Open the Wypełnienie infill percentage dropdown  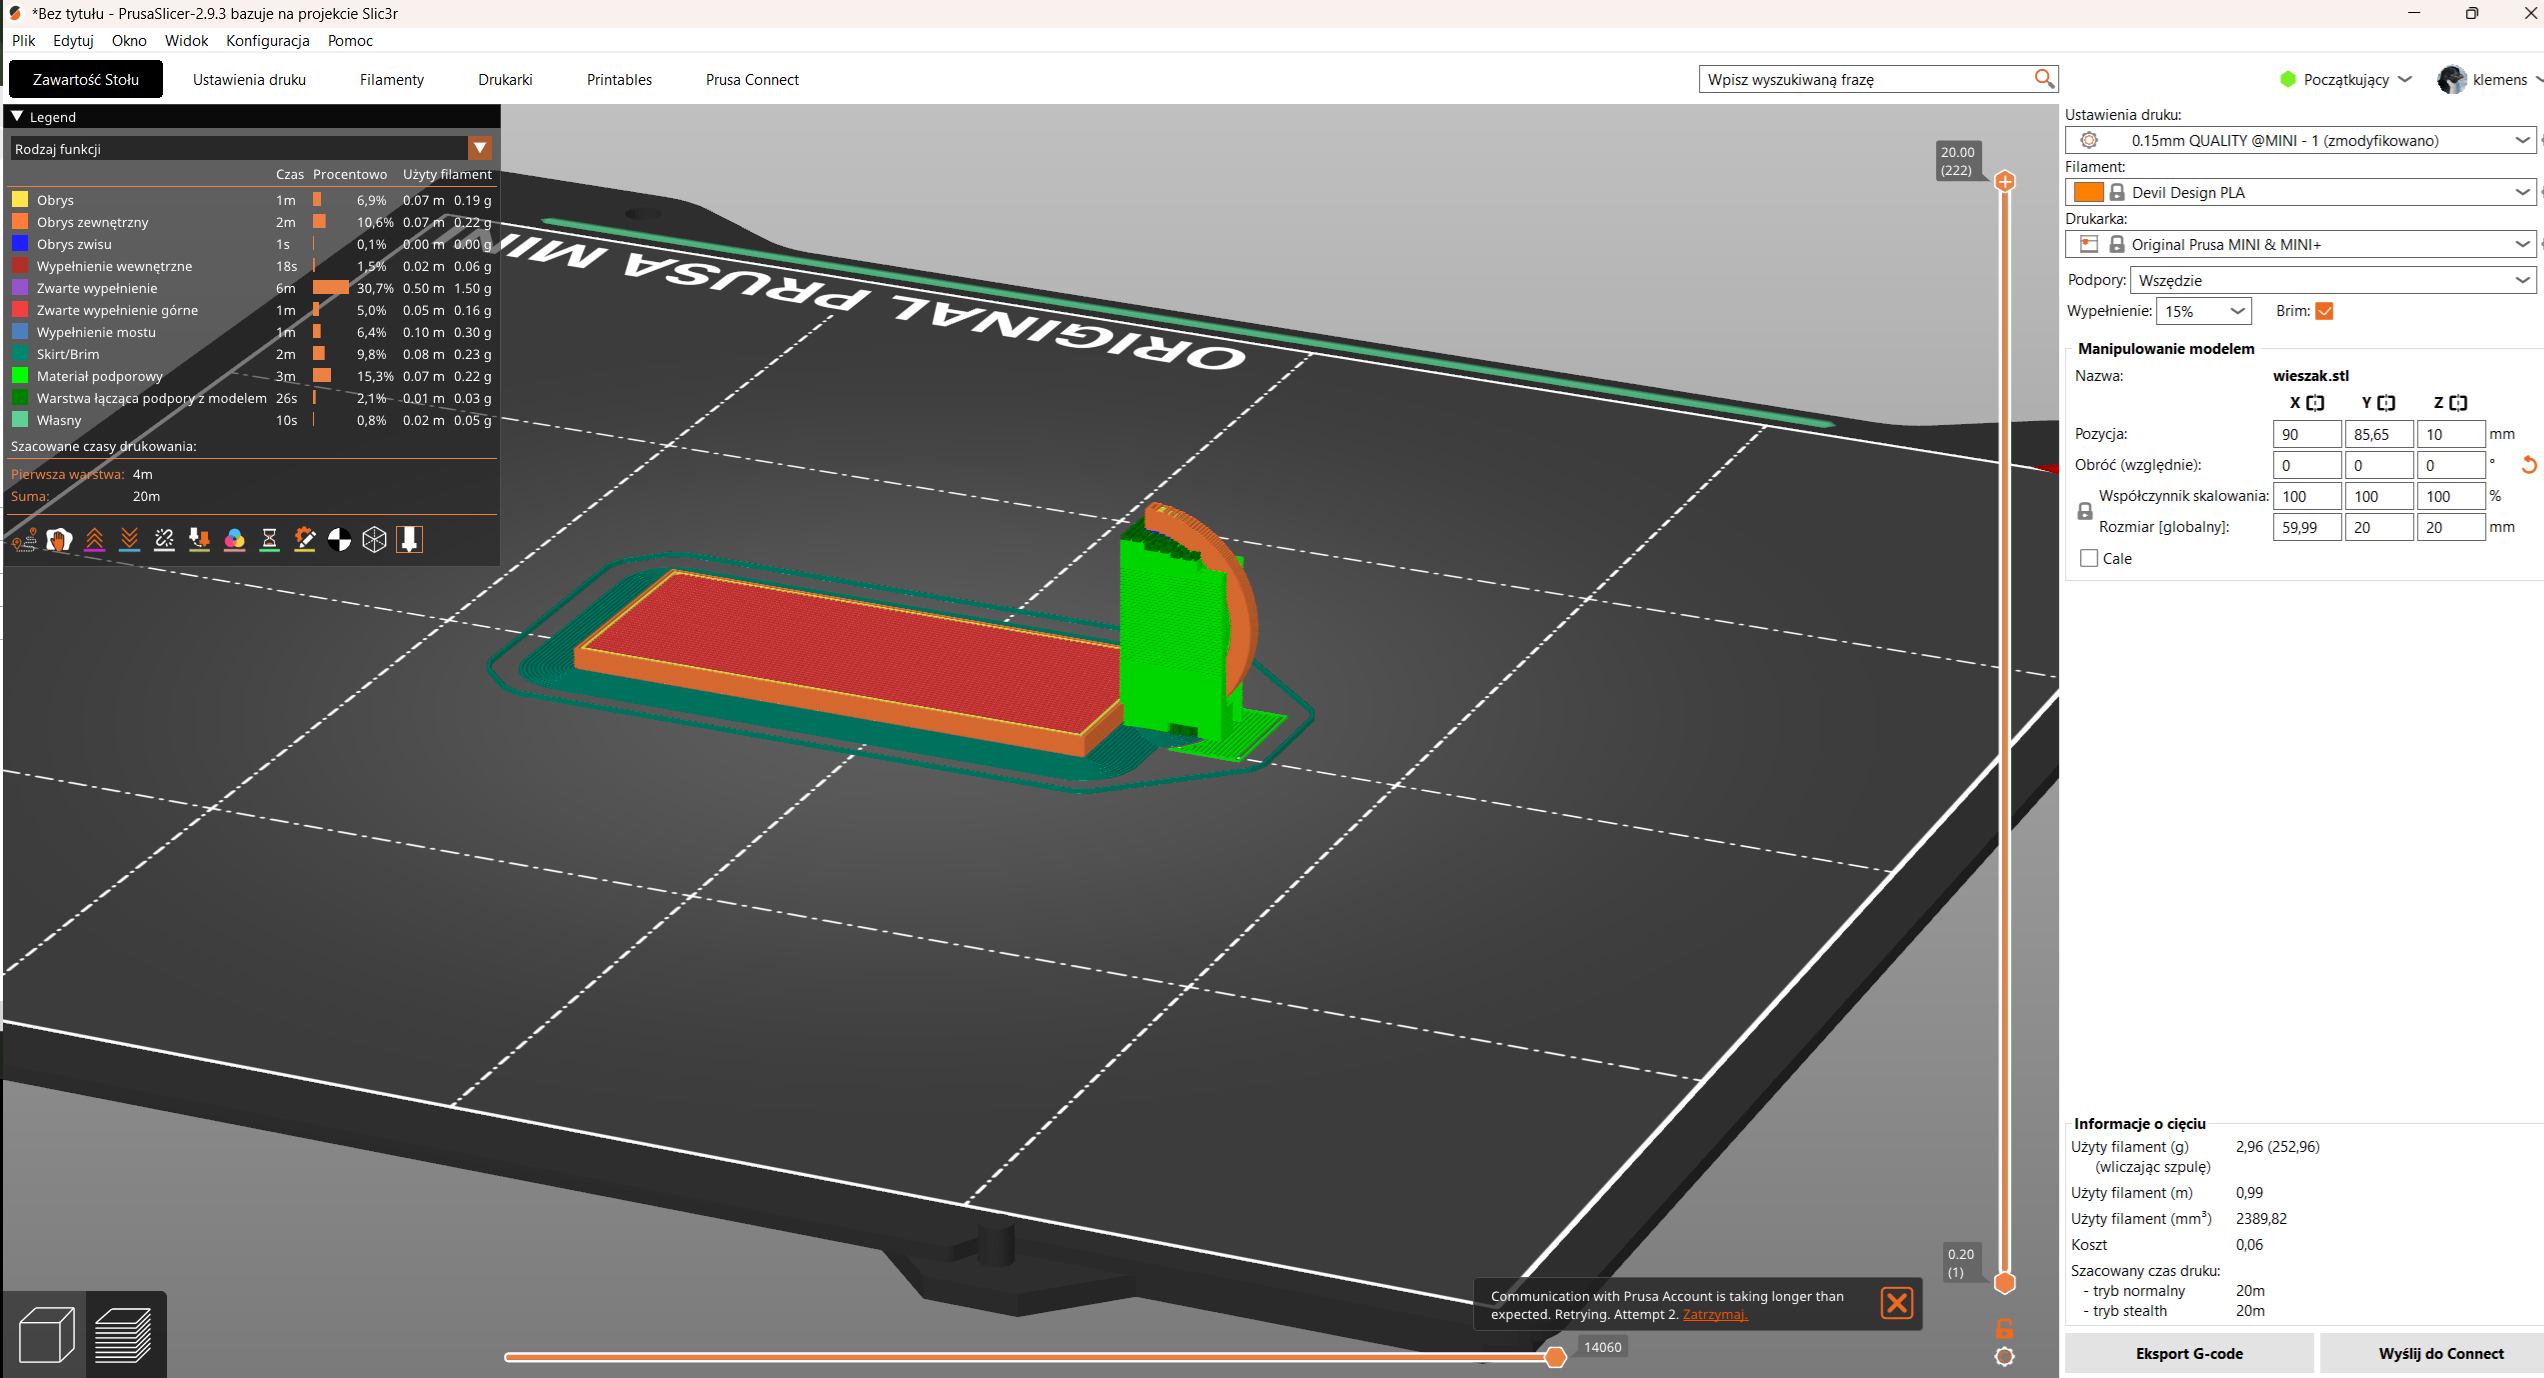2203,311
